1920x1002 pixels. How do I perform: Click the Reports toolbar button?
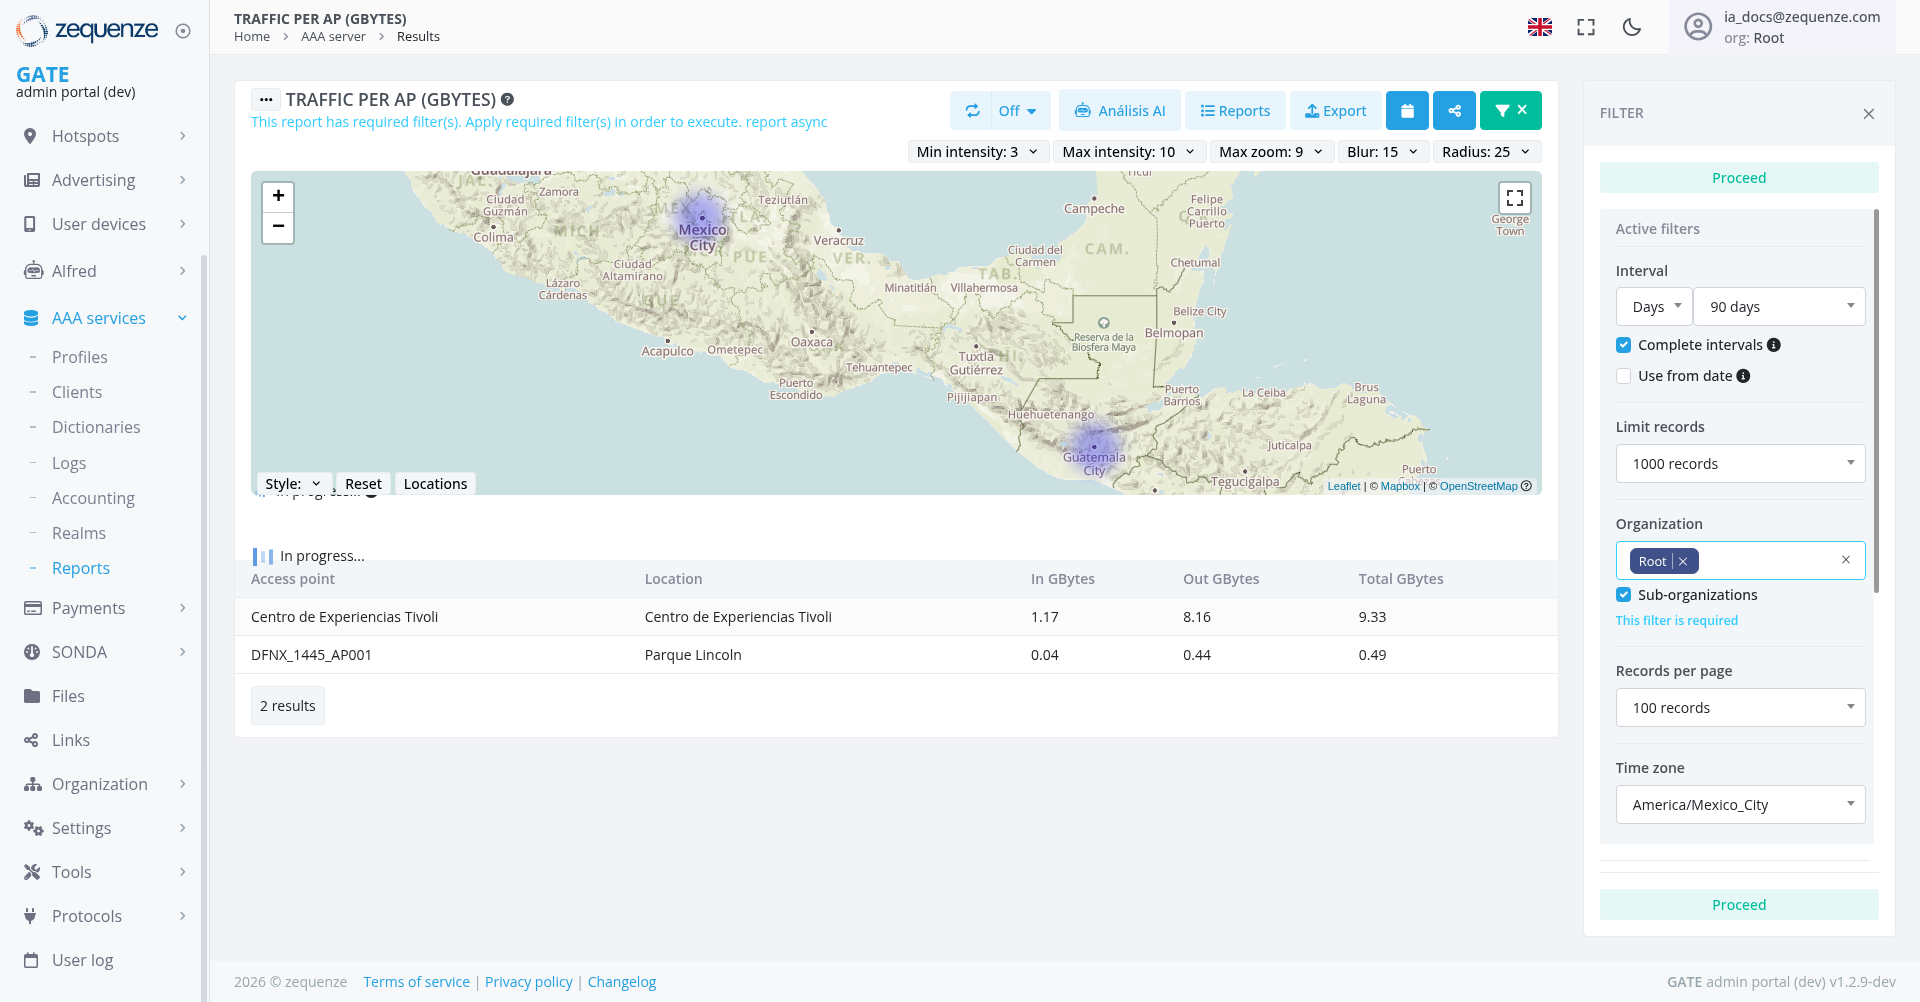pyautogui.click(x=1235, y=111)
